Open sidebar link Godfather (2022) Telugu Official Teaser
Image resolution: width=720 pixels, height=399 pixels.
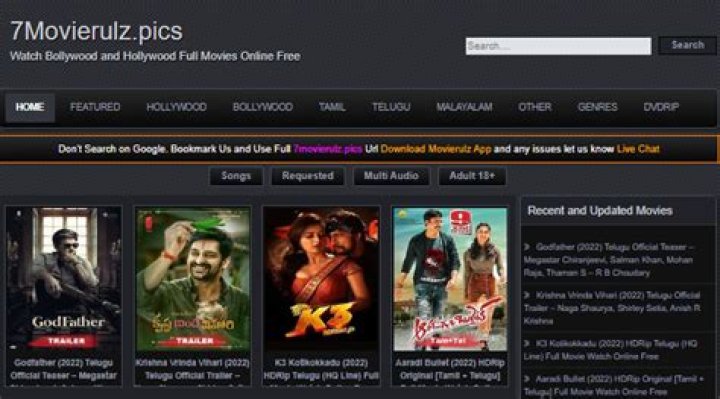pyautogui.click(x=609, y=260)
